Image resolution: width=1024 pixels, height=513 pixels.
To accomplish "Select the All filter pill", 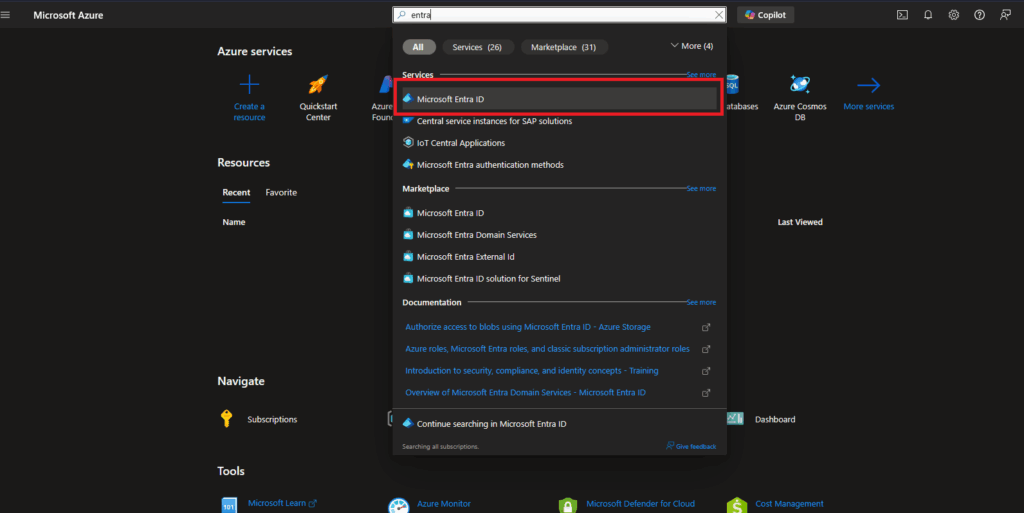I will click(x=418, y=47).
